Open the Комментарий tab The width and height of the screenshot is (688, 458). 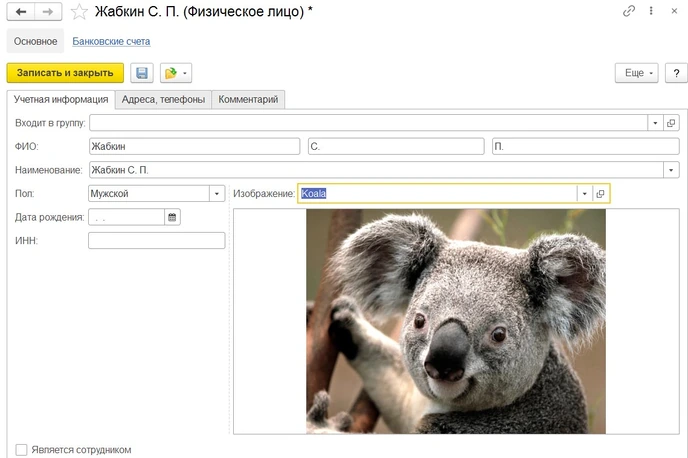click(250, 99)
